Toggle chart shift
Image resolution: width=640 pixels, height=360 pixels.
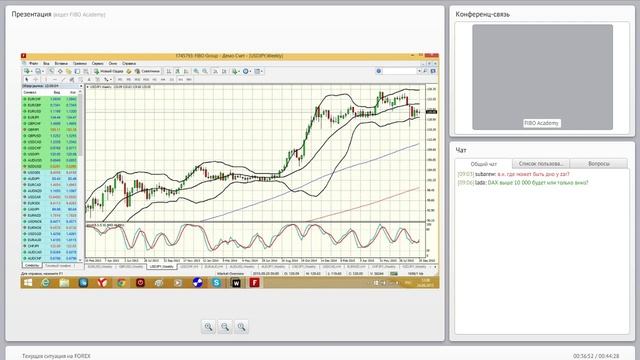click(x=224, y=71)
